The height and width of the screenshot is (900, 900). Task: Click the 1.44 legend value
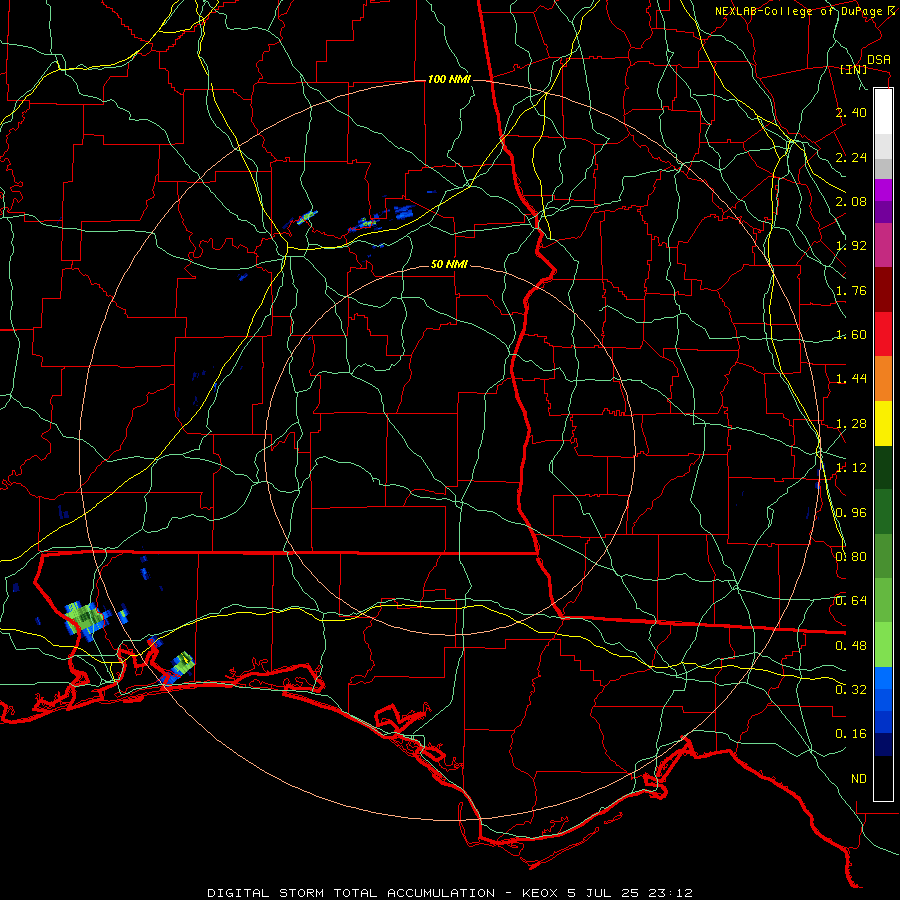(851, 379)
